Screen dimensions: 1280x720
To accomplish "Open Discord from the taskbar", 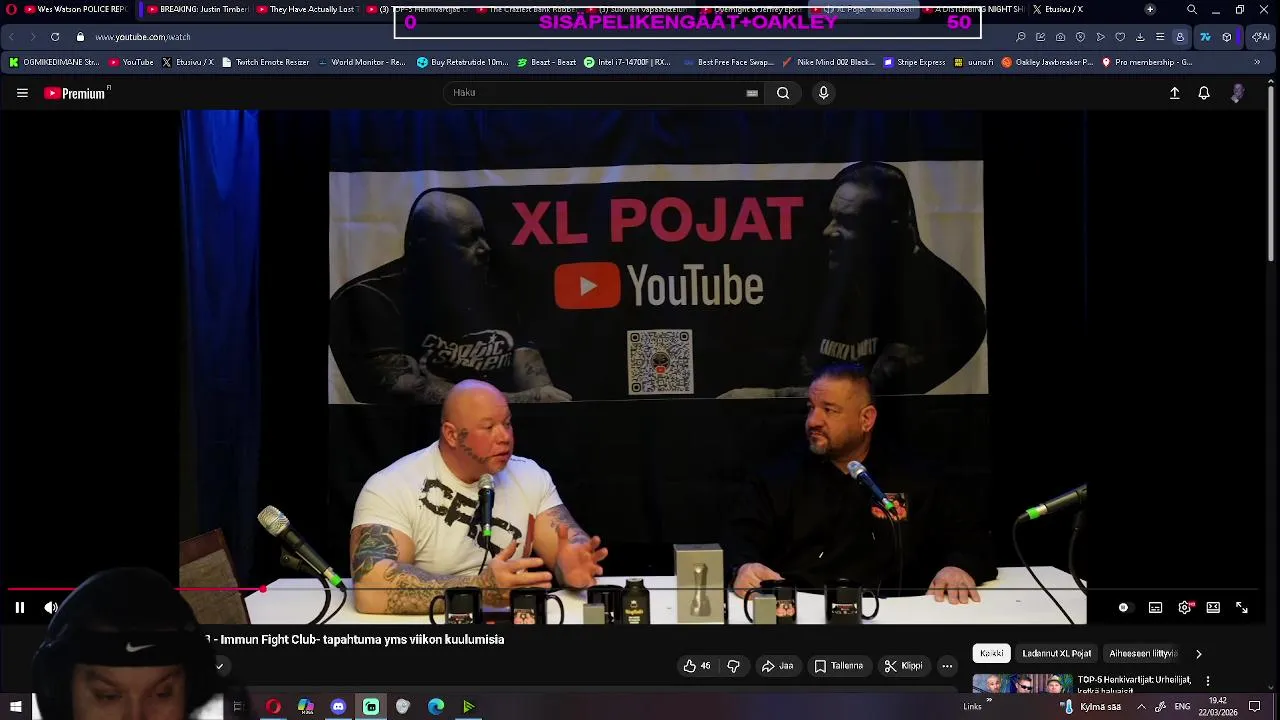I will click(338, 707).
